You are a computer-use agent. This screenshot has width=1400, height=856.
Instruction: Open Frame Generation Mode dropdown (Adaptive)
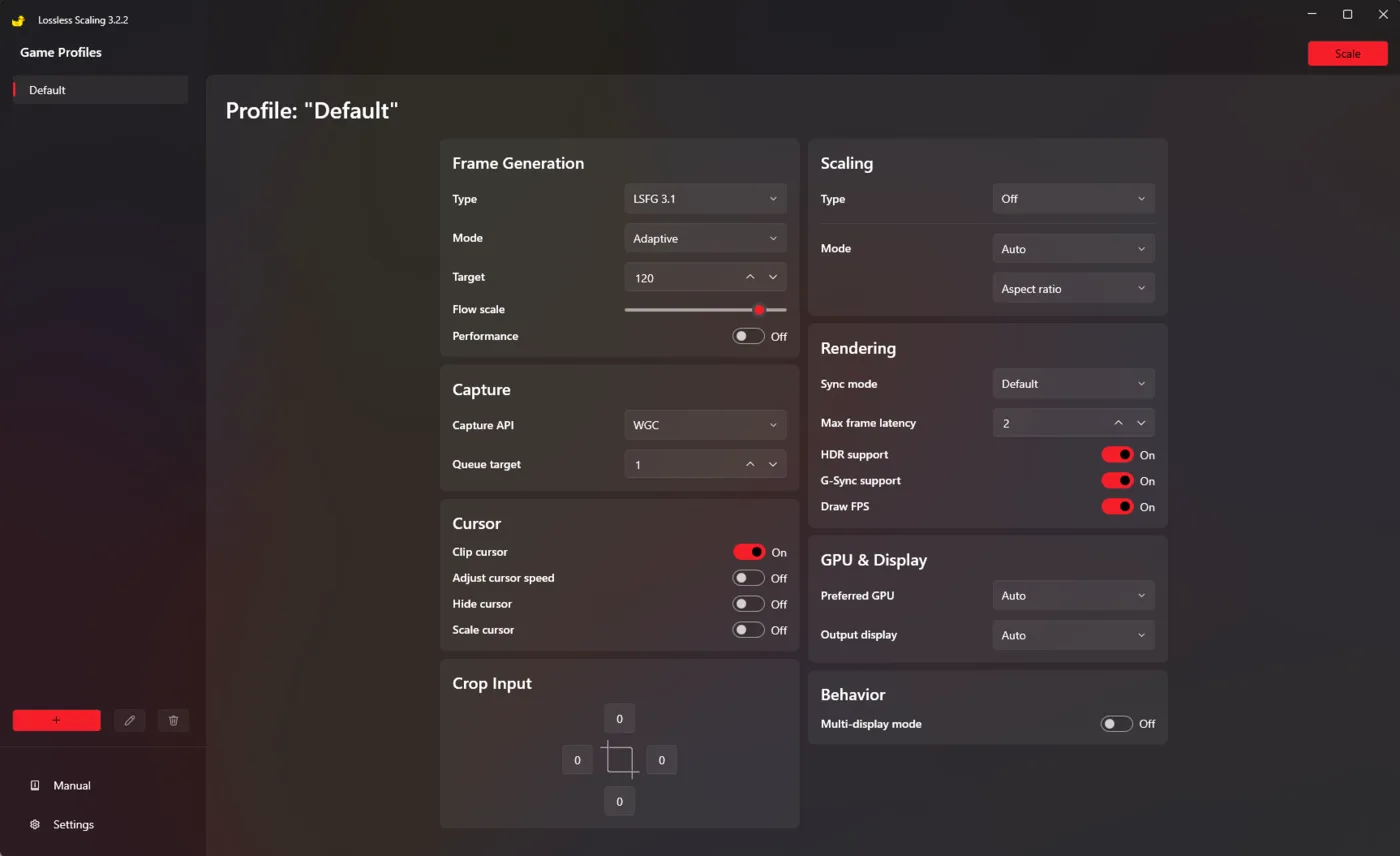pyautogui.click(x=705, y=238)
